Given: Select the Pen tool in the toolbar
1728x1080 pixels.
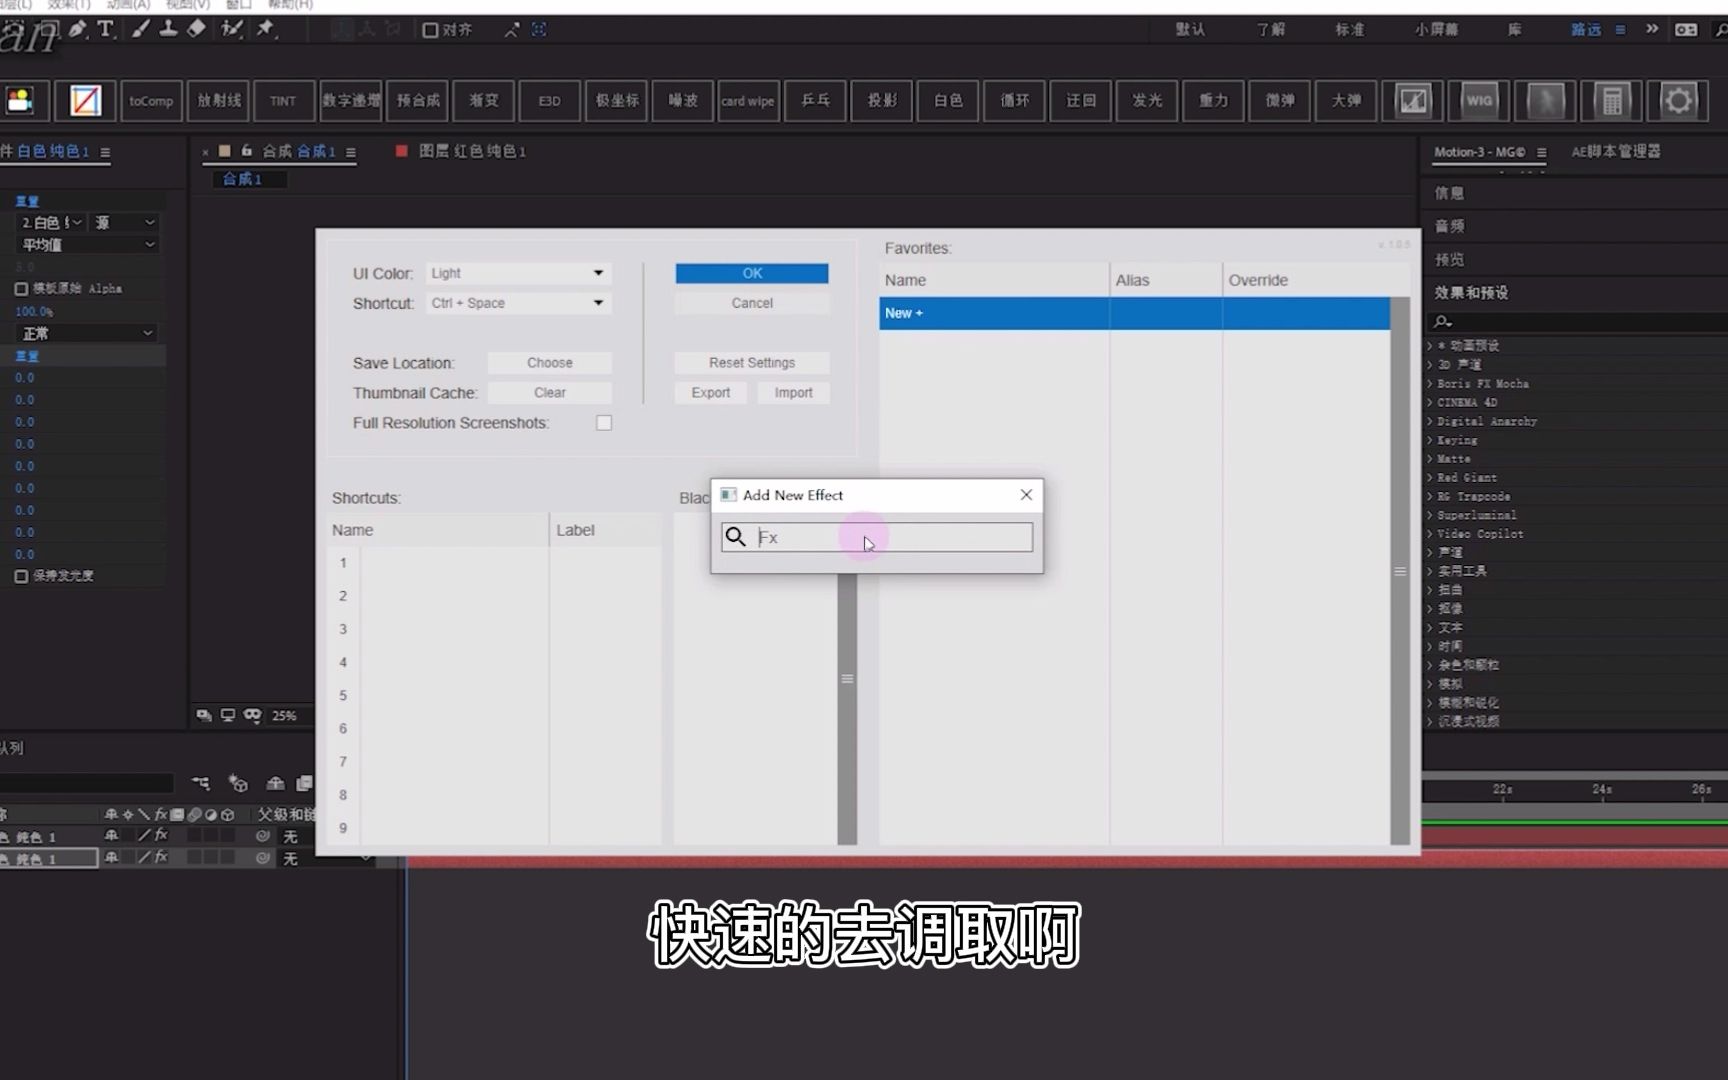Looking at the screenshot, I should [78, 29].
